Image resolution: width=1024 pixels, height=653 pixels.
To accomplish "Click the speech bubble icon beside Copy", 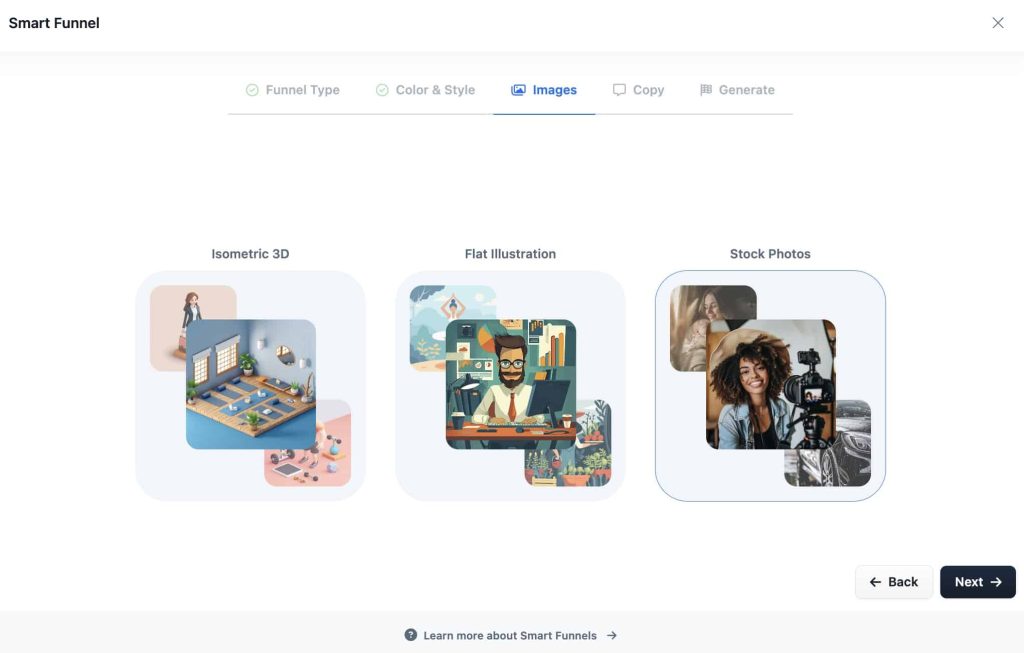I will tap(619, 89).
